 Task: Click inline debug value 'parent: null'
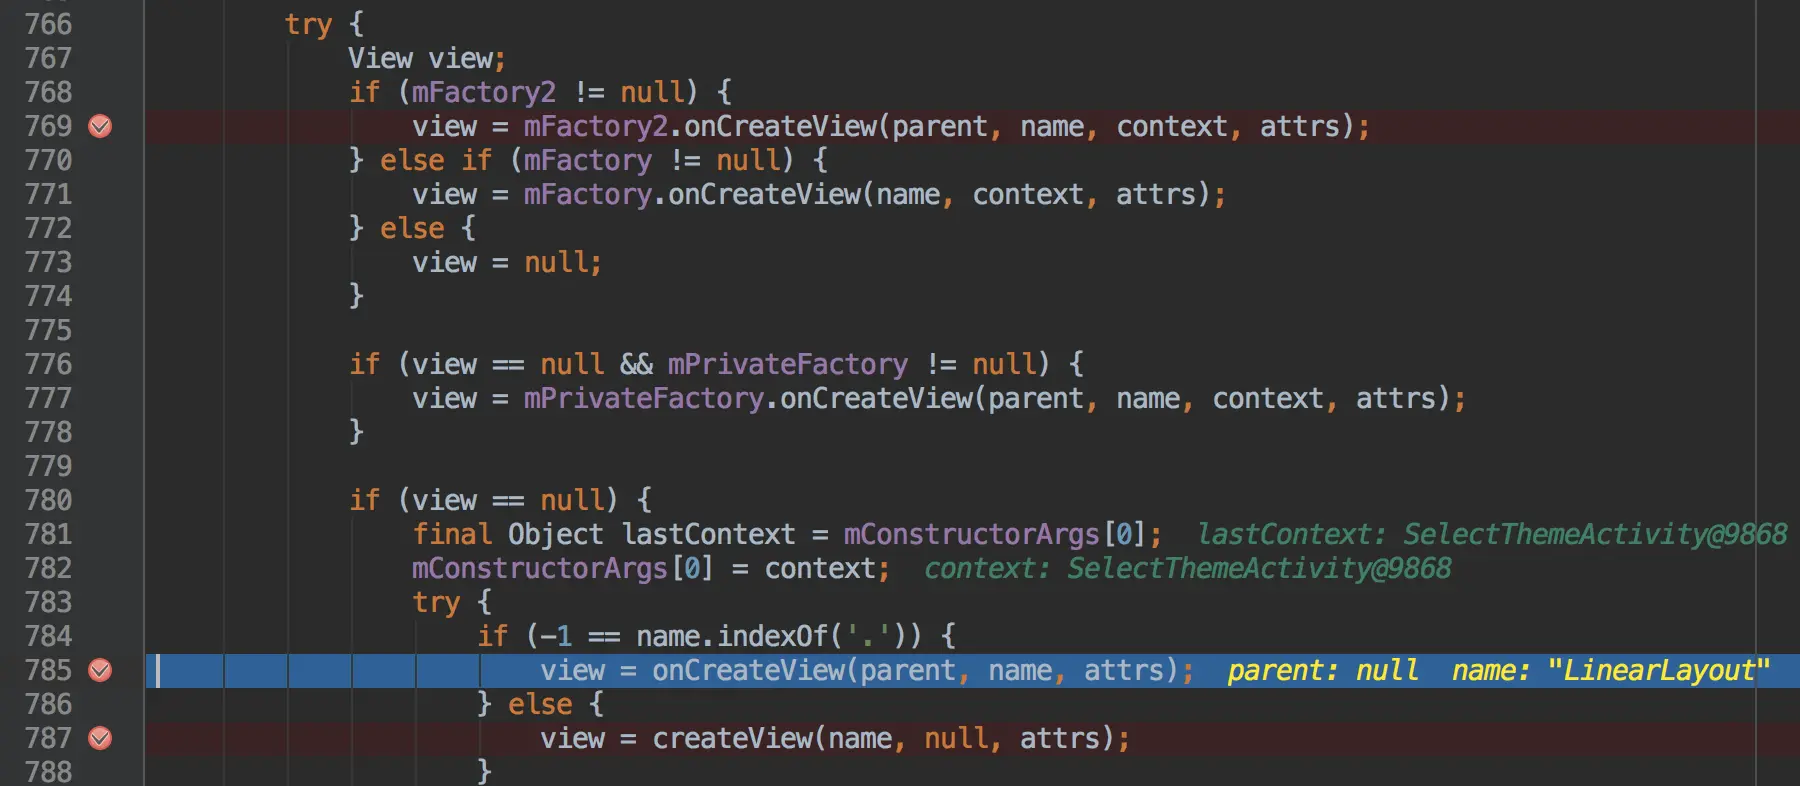(x=1323, y=670)
